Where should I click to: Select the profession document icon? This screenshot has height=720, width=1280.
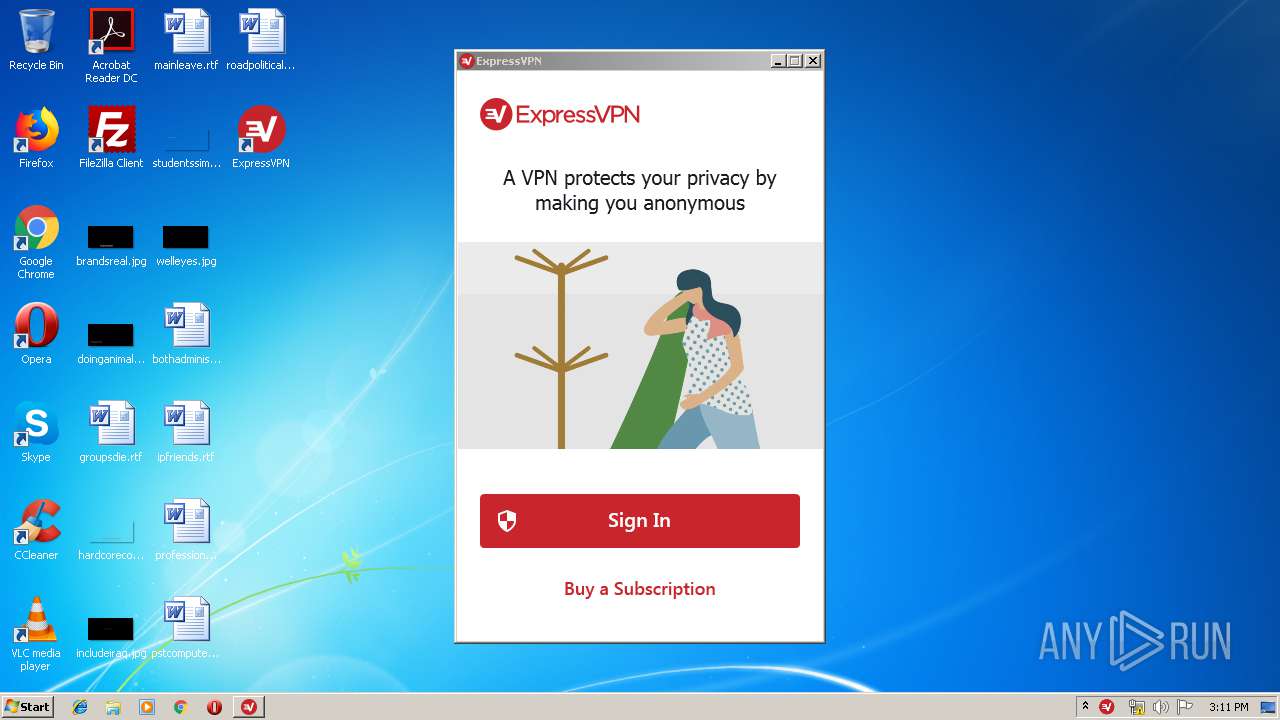click(186, 530)
